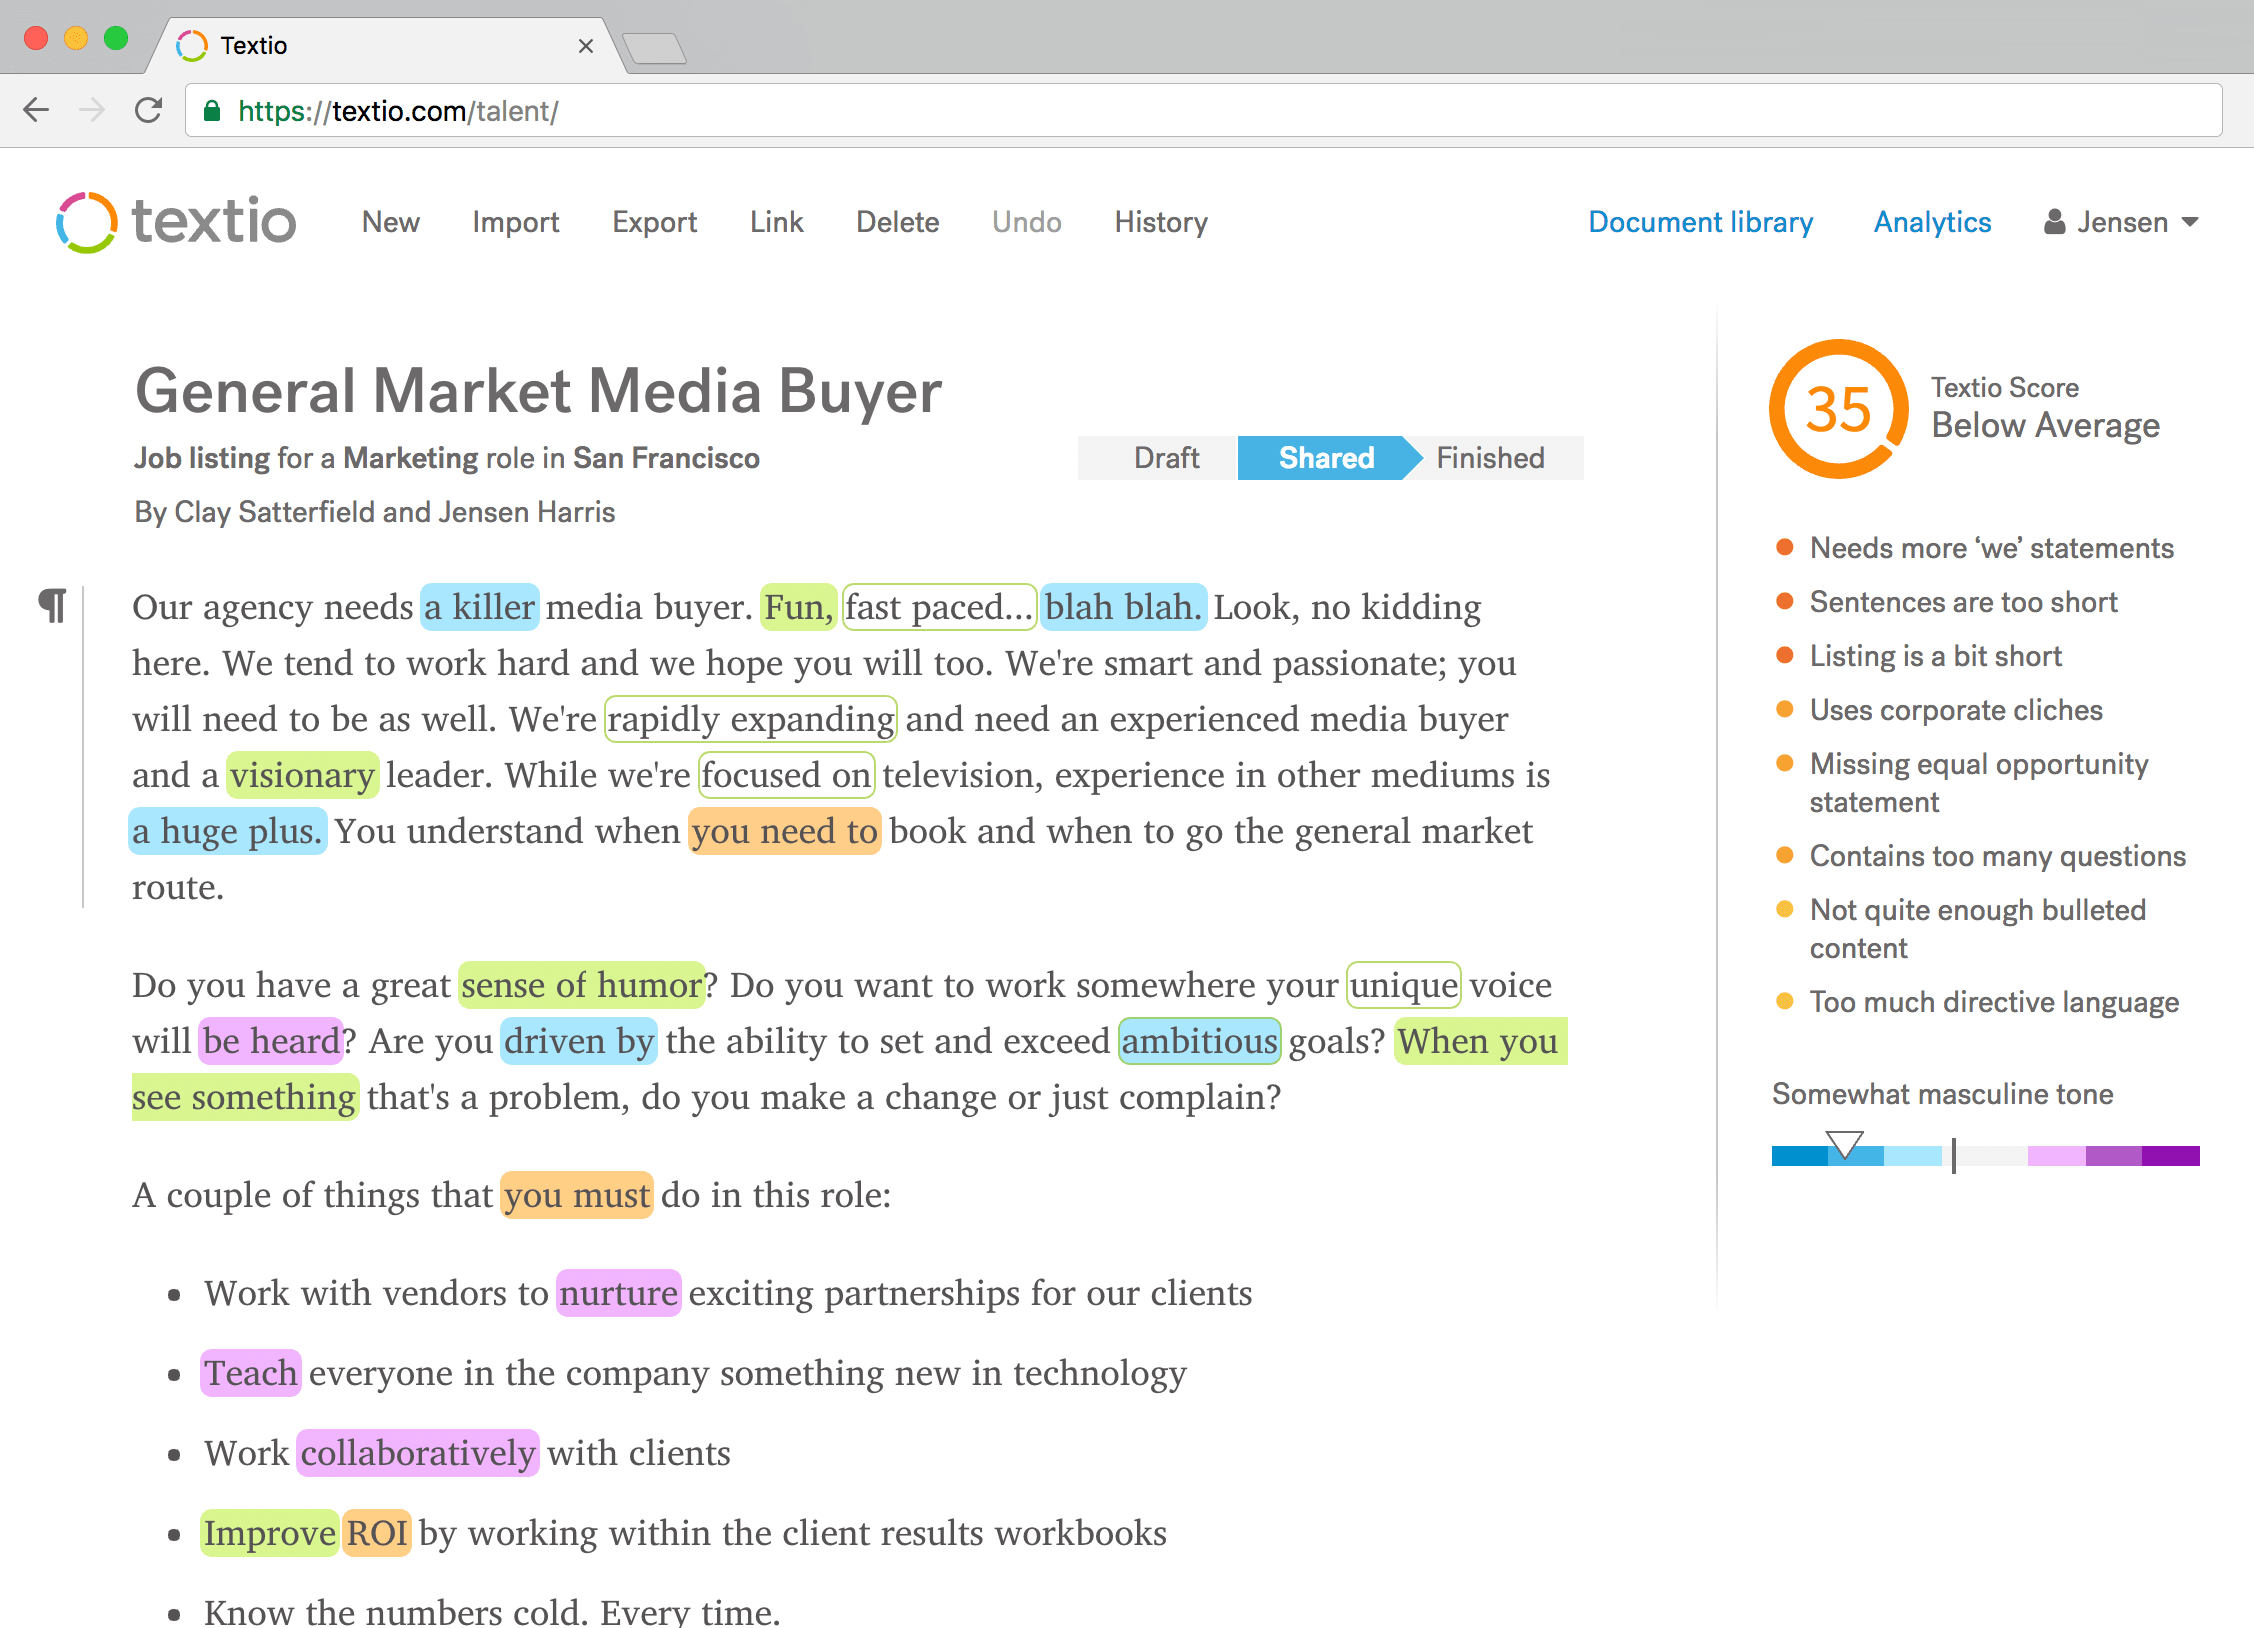
Task: Click the green secure padlock icon
Action: pos(212,110)
